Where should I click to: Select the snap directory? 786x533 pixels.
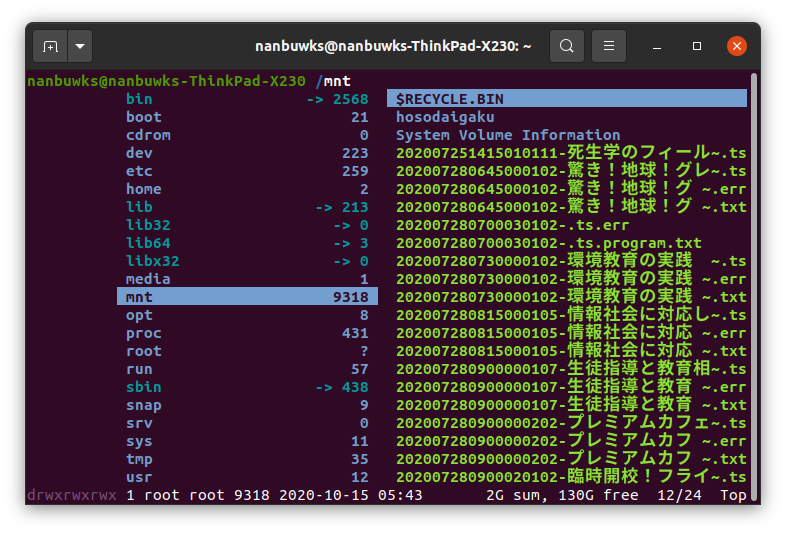tap(247, 406)
